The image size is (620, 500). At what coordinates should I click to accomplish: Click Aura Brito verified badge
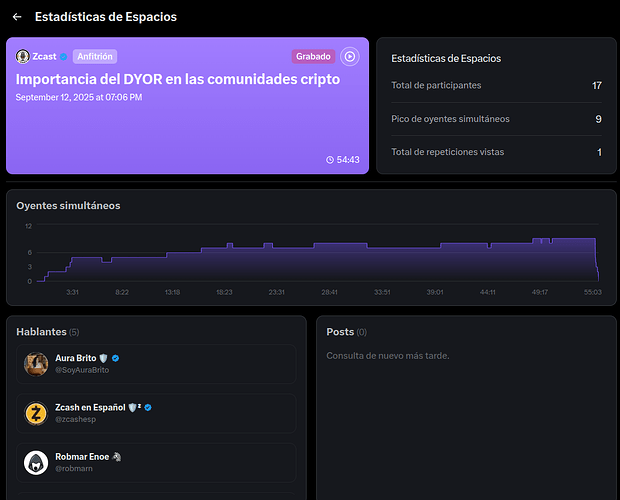click(115, 358)
